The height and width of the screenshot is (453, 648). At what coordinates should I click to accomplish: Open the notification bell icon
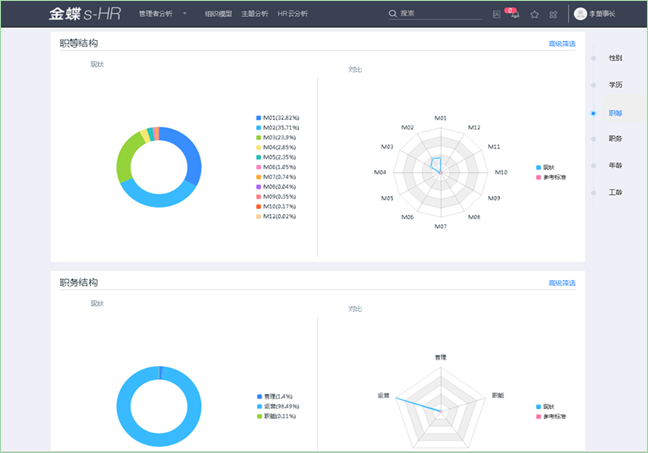click(514, 15)
